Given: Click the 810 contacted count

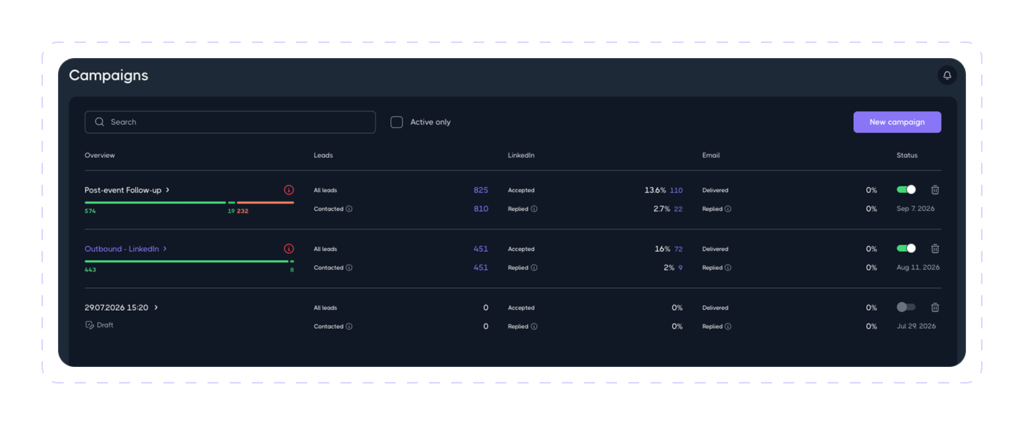Looking at the screenshot, I should tap(481, 209).
